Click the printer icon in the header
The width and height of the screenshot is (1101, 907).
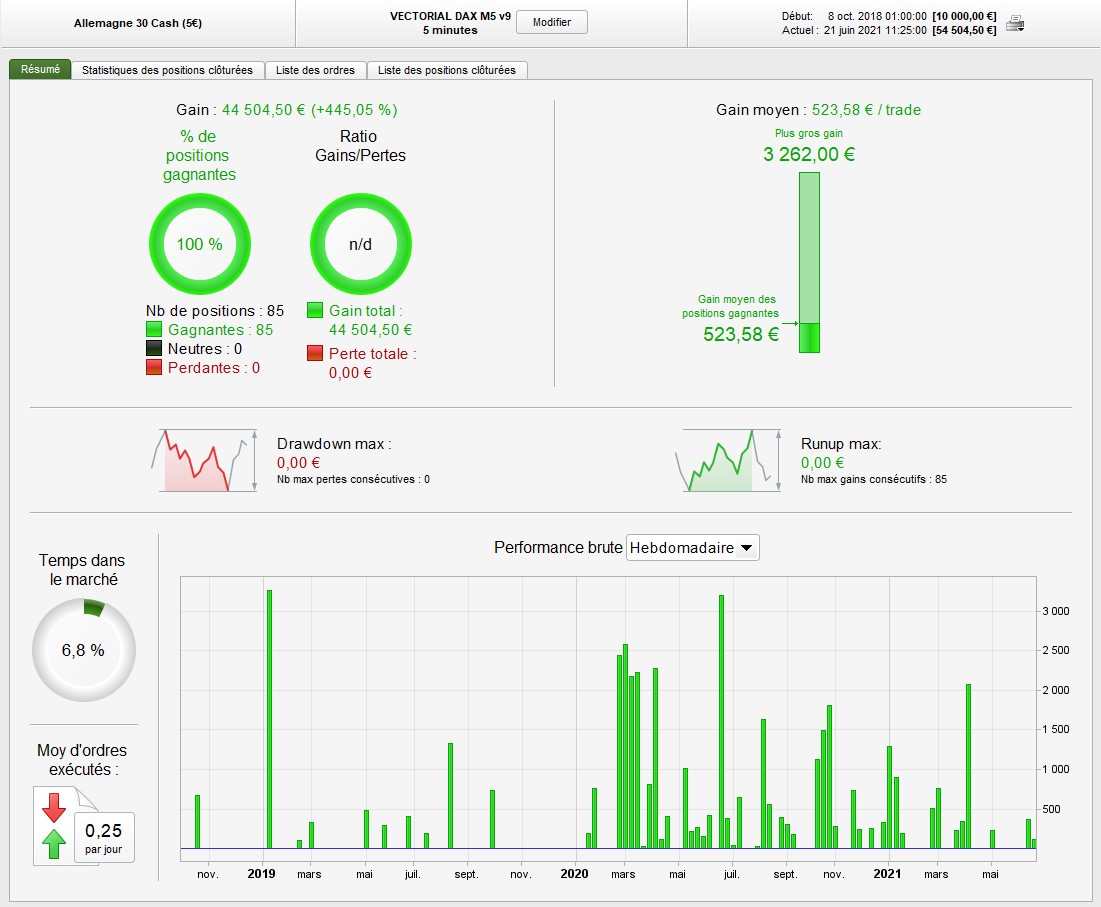click(x=1015, y=24)
